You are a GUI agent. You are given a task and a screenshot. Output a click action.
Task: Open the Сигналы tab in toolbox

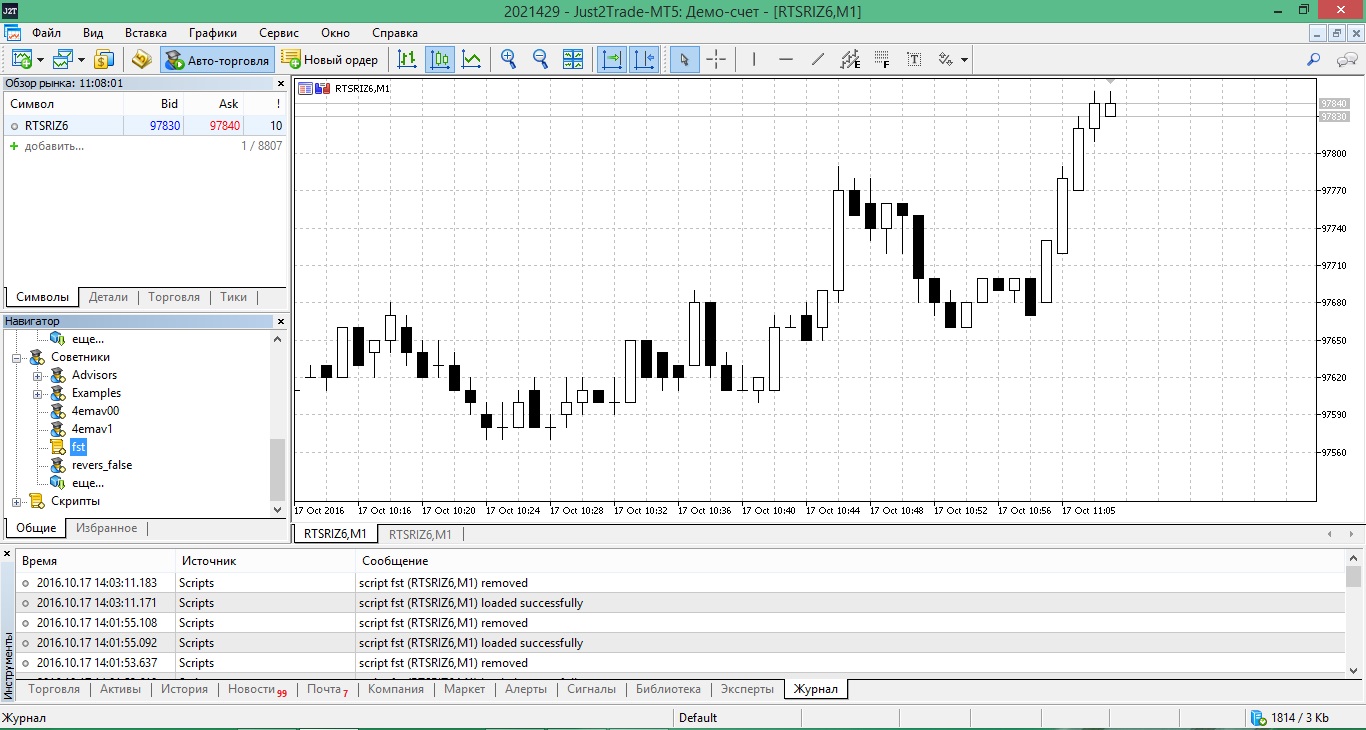pyautogui.click(x=591, y=689)
